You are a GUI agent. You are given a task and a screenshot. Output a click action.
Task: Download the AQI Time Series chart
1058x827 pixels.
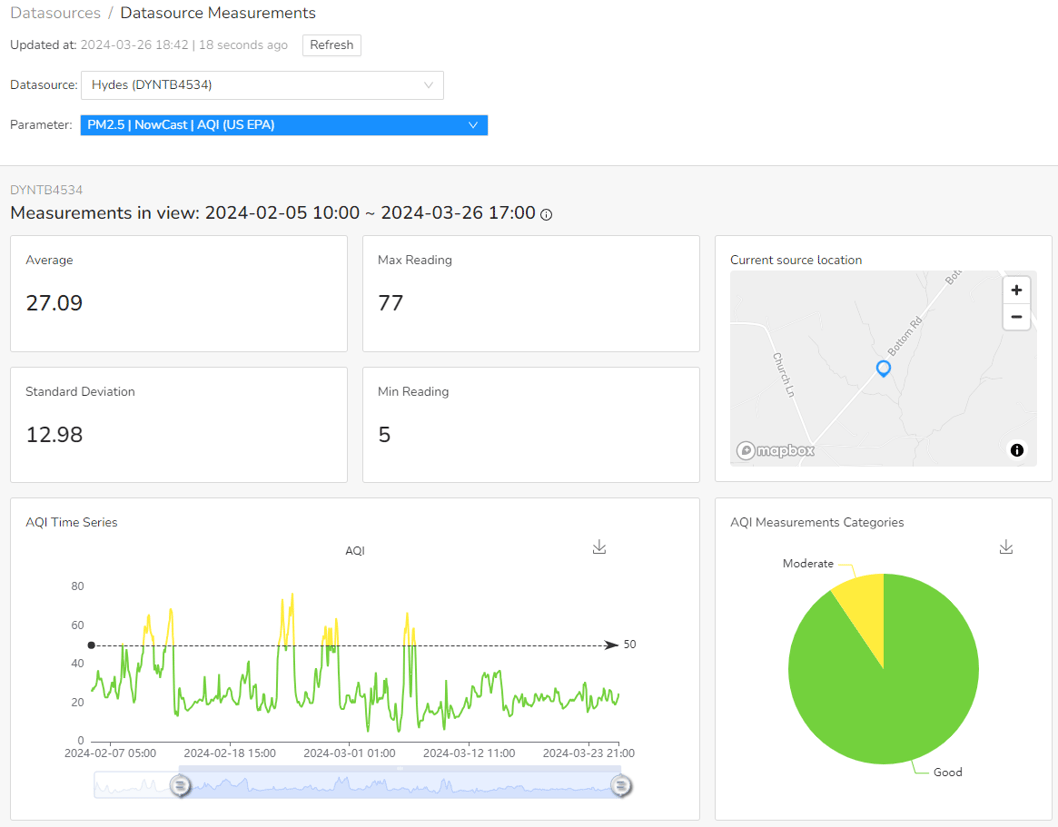point(599,547)
